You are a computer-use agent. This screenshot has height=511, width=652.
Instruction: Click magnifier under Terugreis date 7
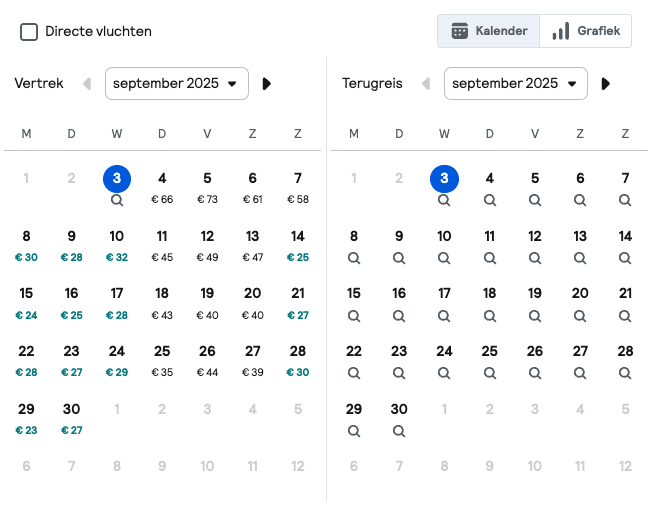[x=625, y=200]
